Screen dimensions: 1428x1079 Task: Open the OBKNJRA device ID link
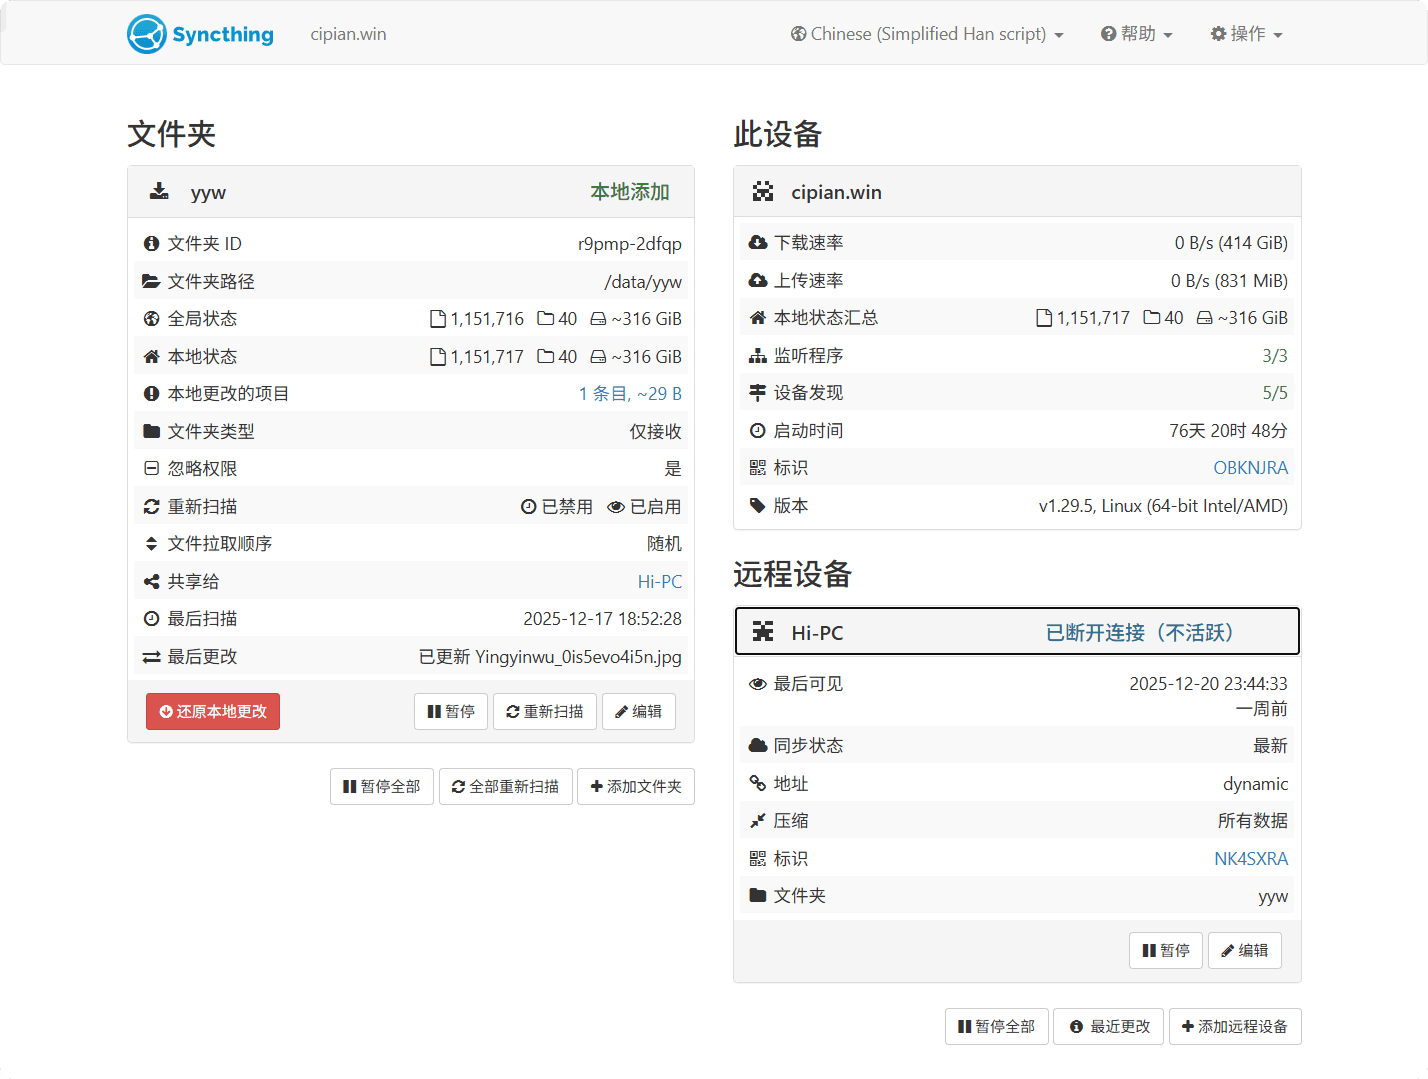point(1250,468)
